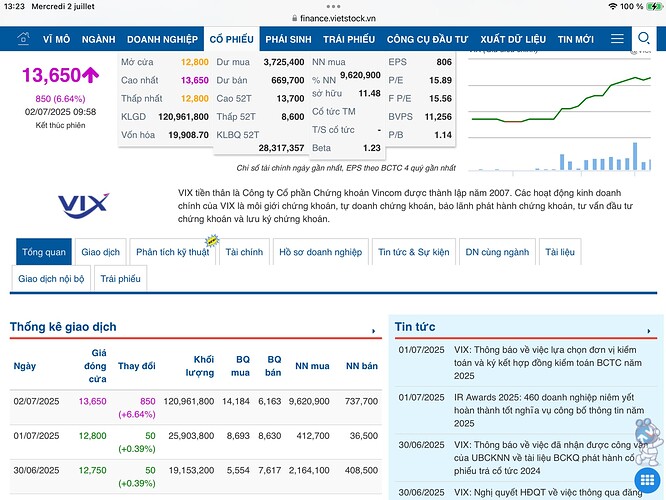Image resolution: width=666 pixels, height=500 pixels.
Task: Tap the closing price 12,750 for 30/06/2025
Action: pyautogui.click(x=93, y=470)
